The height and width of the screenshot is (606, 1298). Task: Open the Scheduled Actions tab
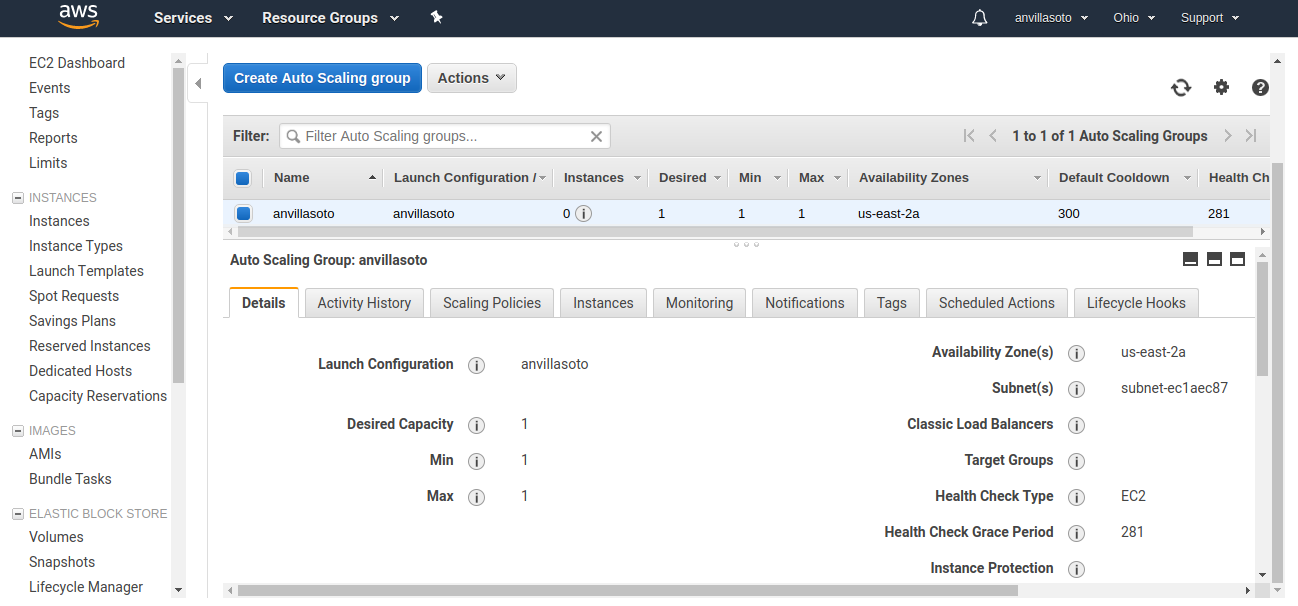pos(997,303)
